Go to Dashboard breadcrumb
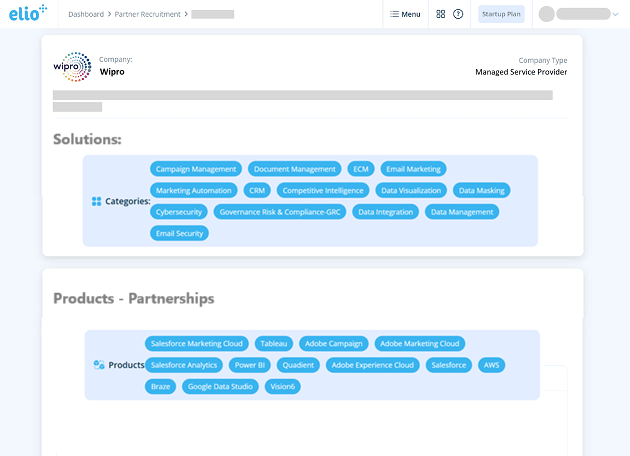Viewport: 630px width, 456px height. pyautogui.click(x=86, y=14)
